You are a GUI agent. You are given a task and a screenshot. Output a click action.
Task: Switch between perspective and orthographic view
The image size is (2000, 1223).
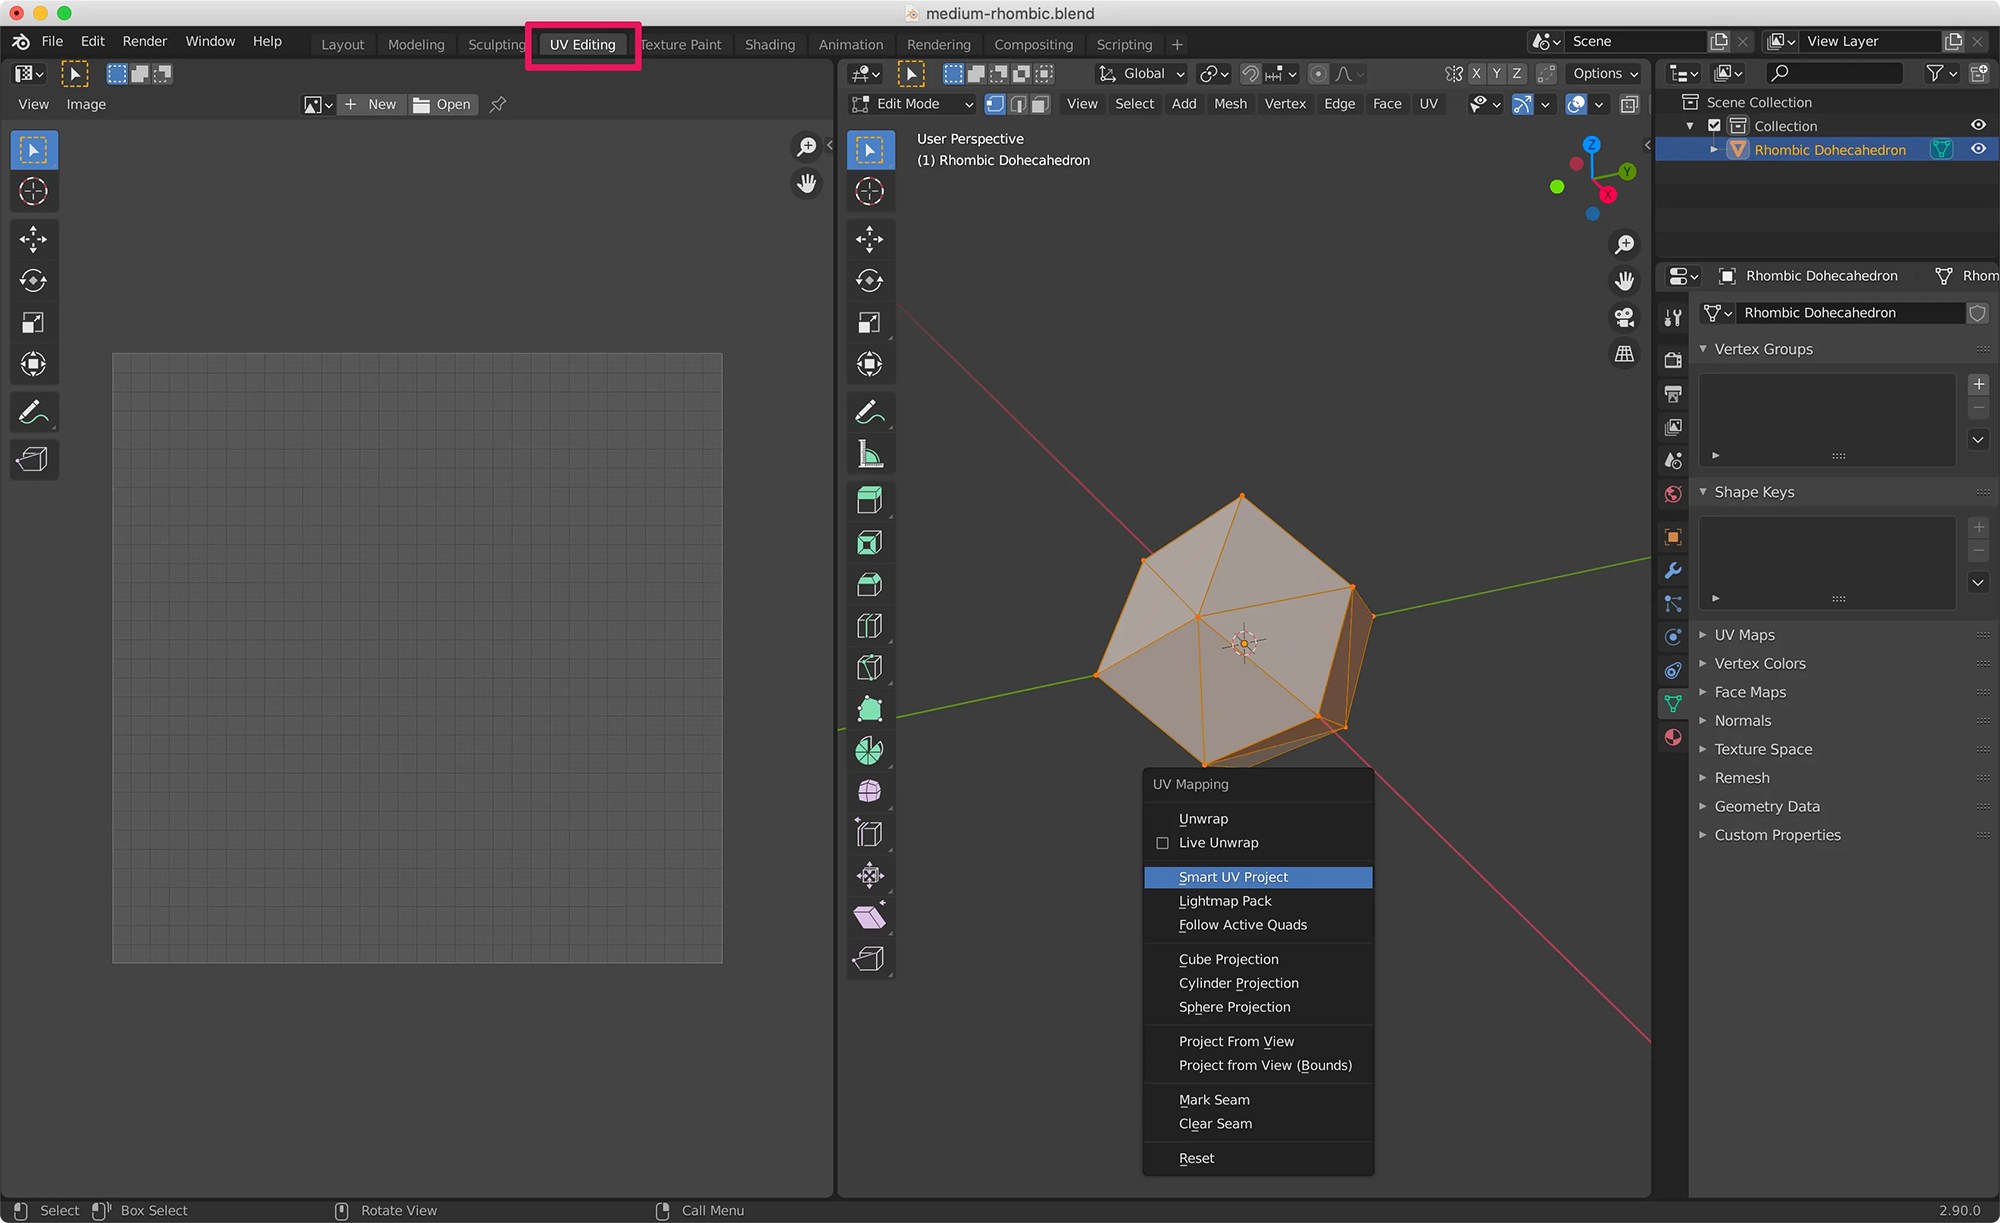pos(1624,354)
